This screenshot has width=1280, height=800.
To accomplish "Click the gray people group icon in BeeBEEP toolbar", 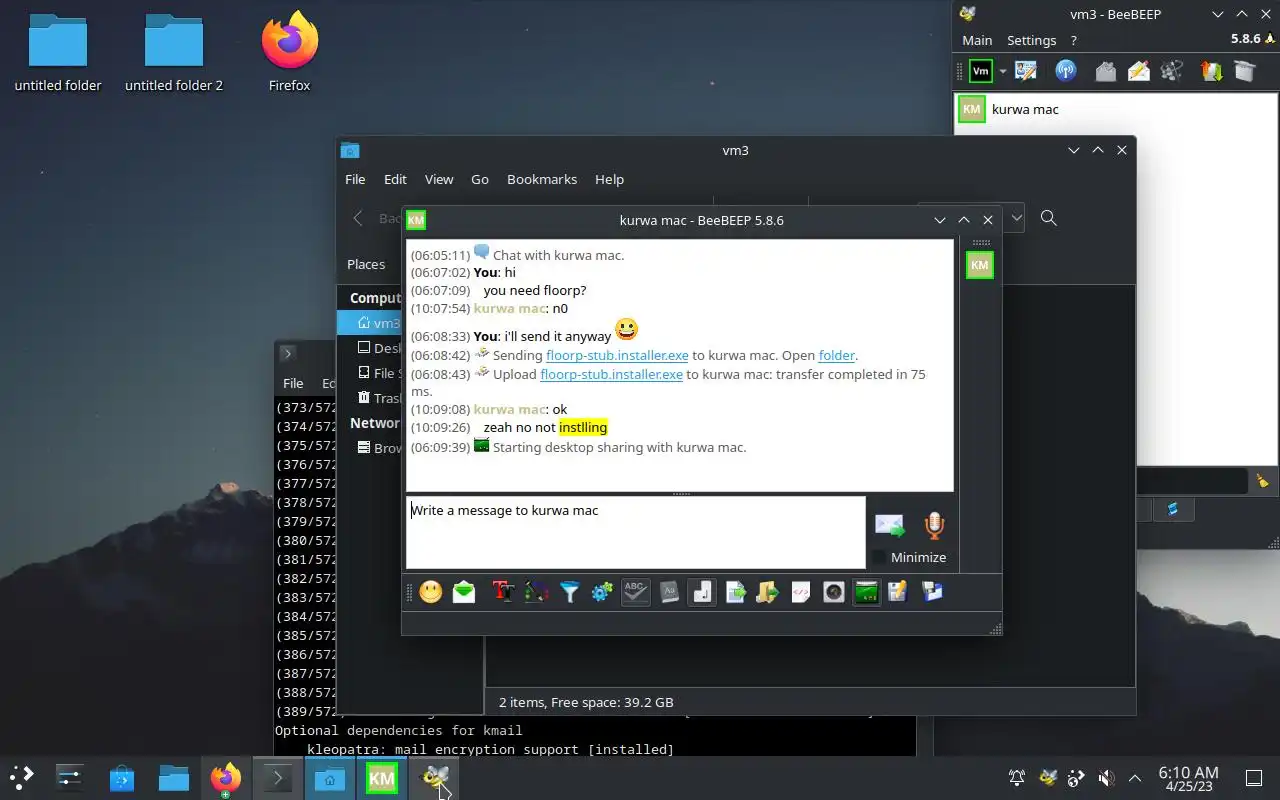I will coord(1172,71).
